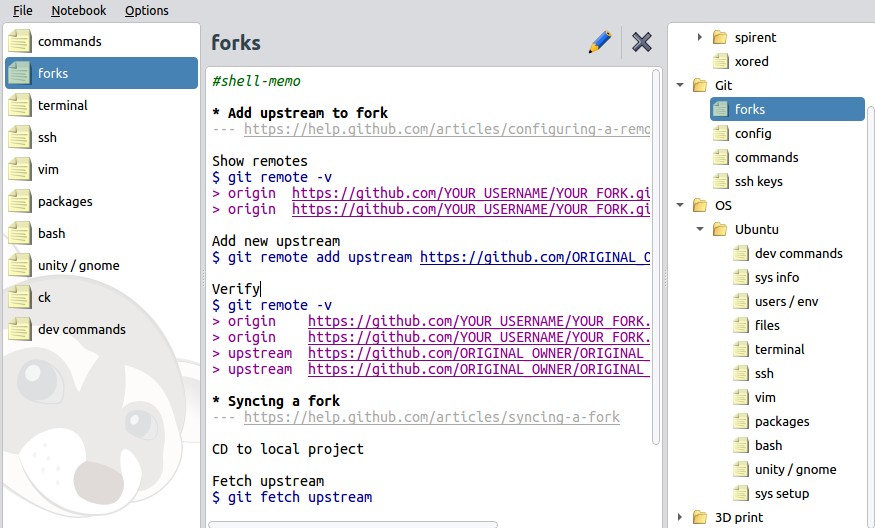Select the ssh note under Ubuntu
Screen dimensions: 875x528
pos(753,373)
